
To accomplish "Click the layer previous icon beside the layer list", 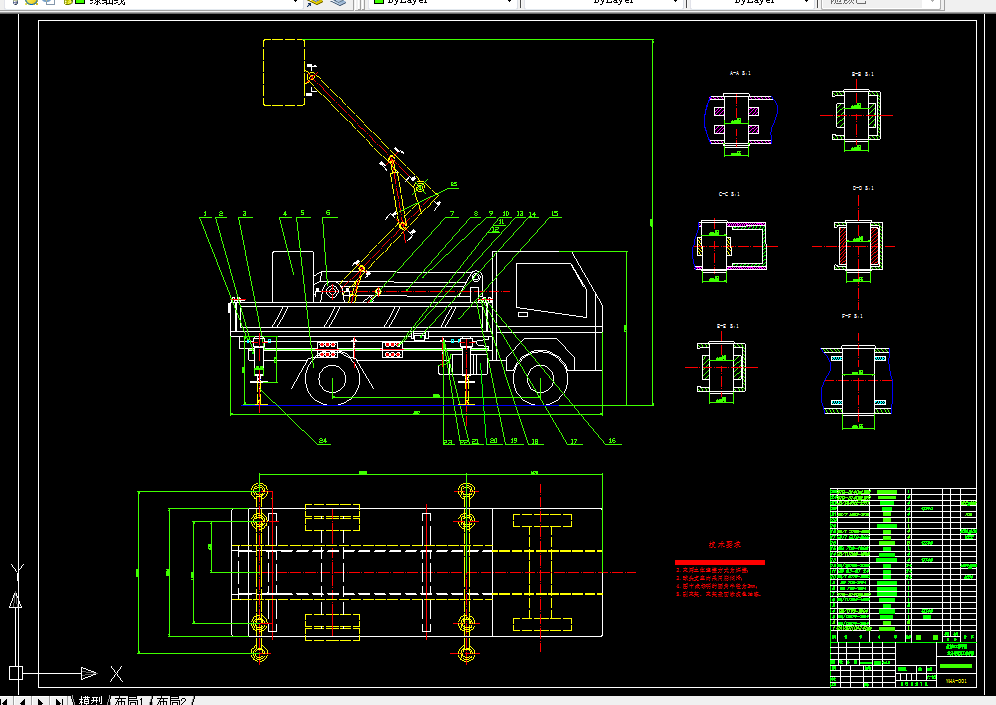I will (x=314, y=3).
